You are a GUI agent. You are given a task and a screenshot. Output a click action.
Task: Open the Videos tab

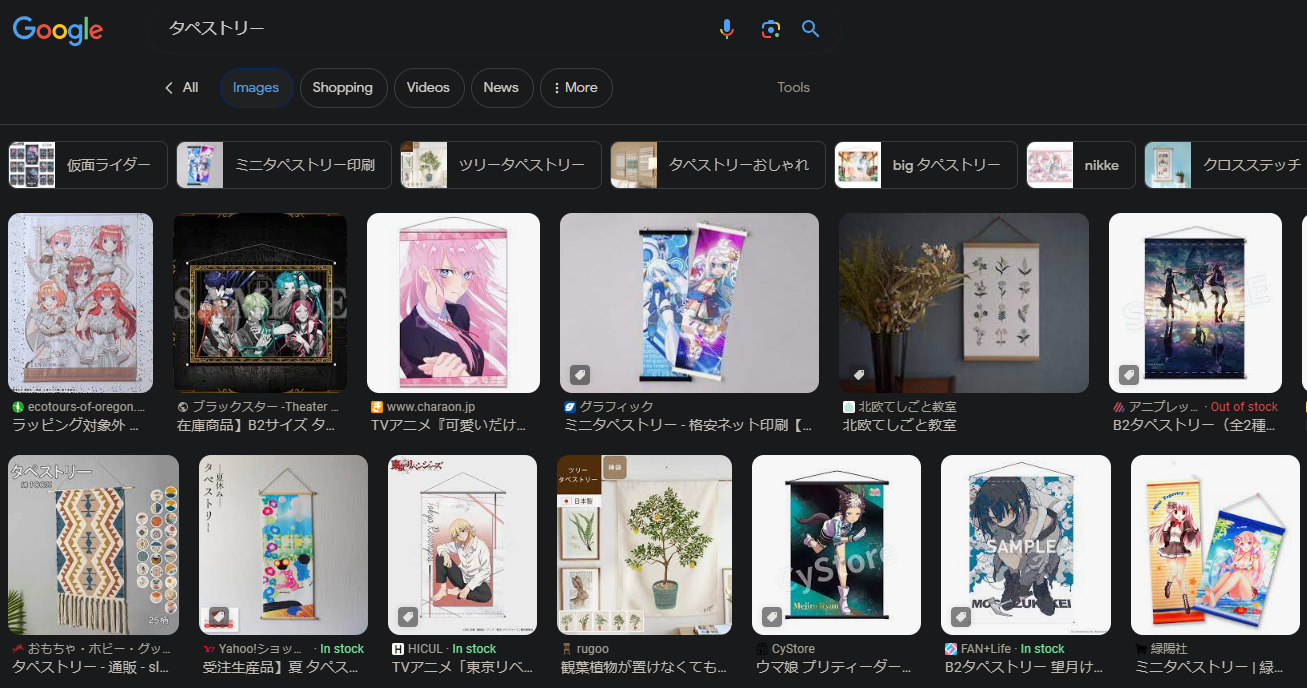pyautogui.click(x=429, y=88)
